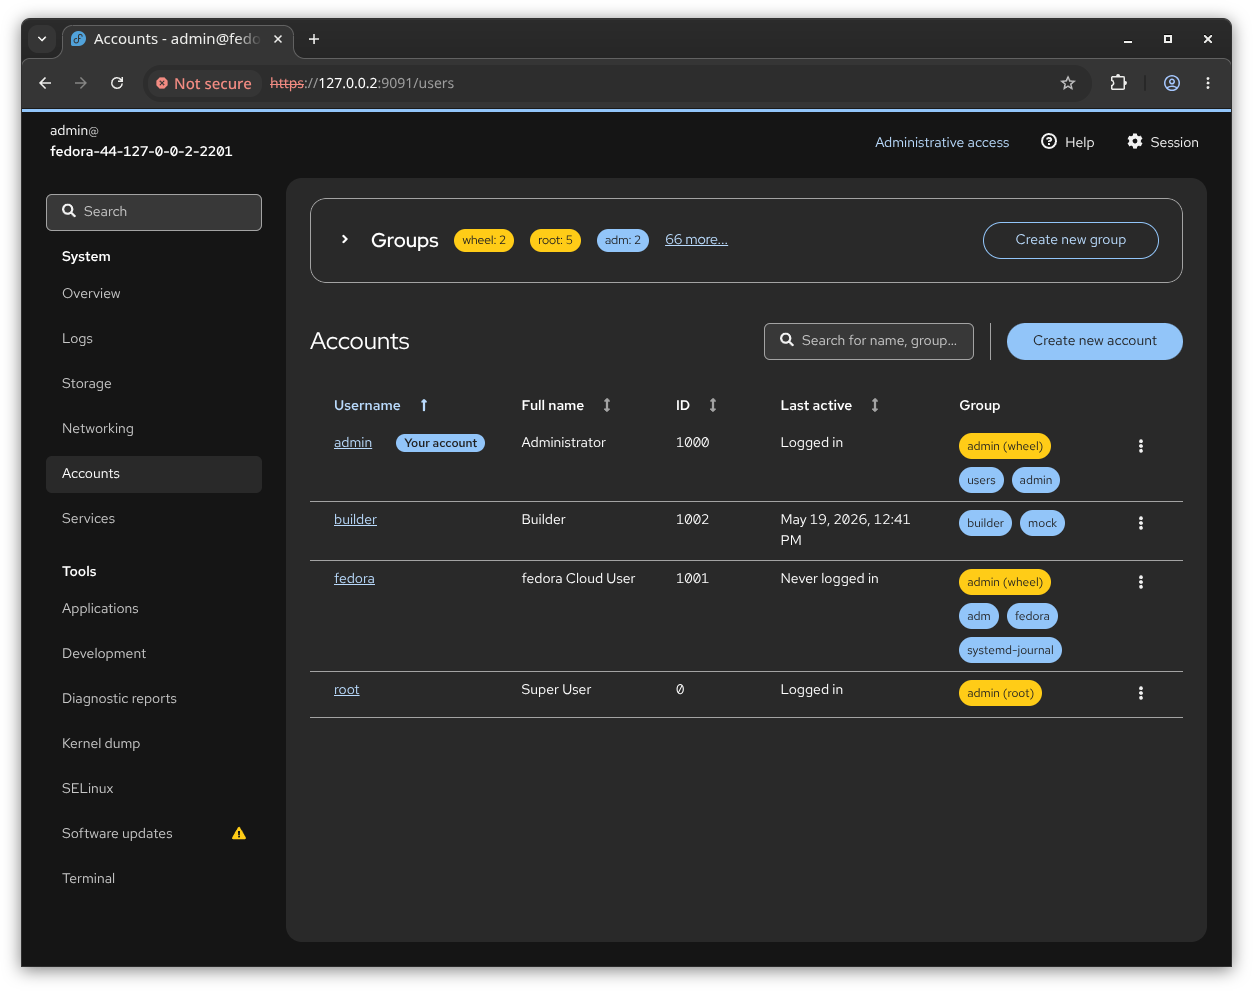
Task: Sort accounts by ID arrows
Action: 713,405
